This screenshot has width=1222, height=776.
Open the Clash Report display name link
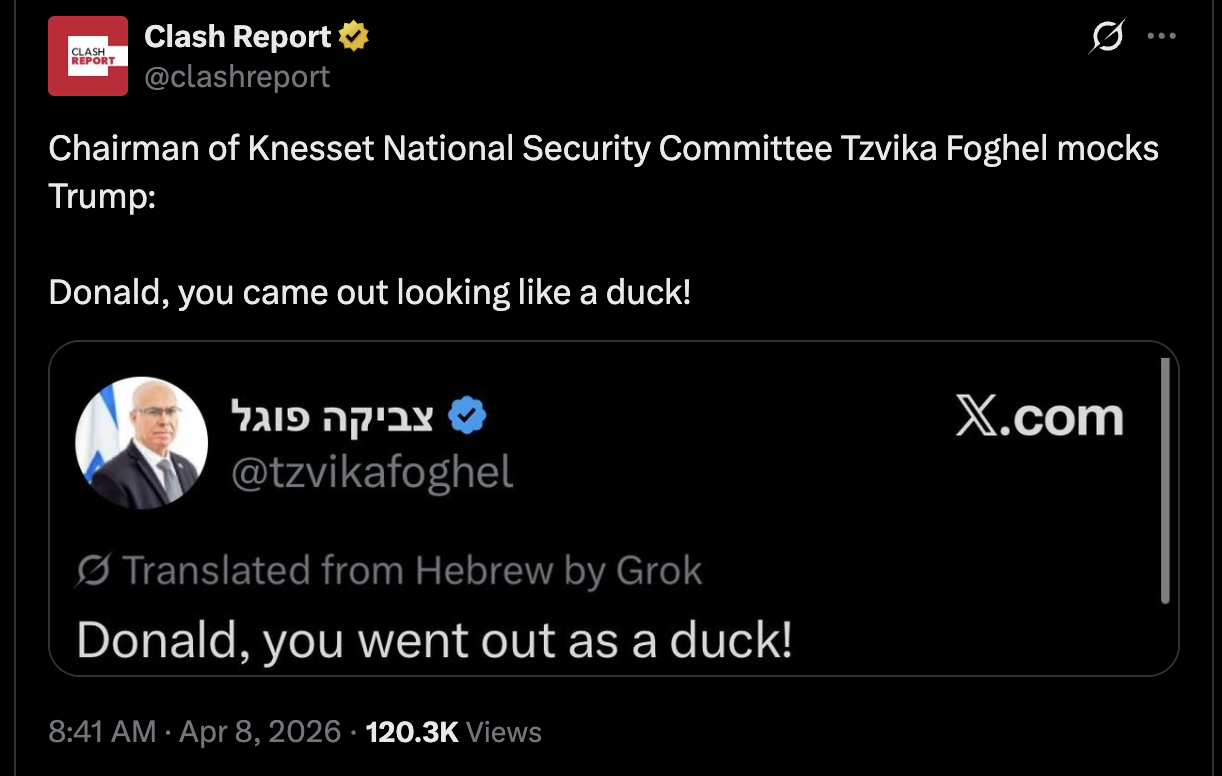pyautogui.click(x=237, y=37)
